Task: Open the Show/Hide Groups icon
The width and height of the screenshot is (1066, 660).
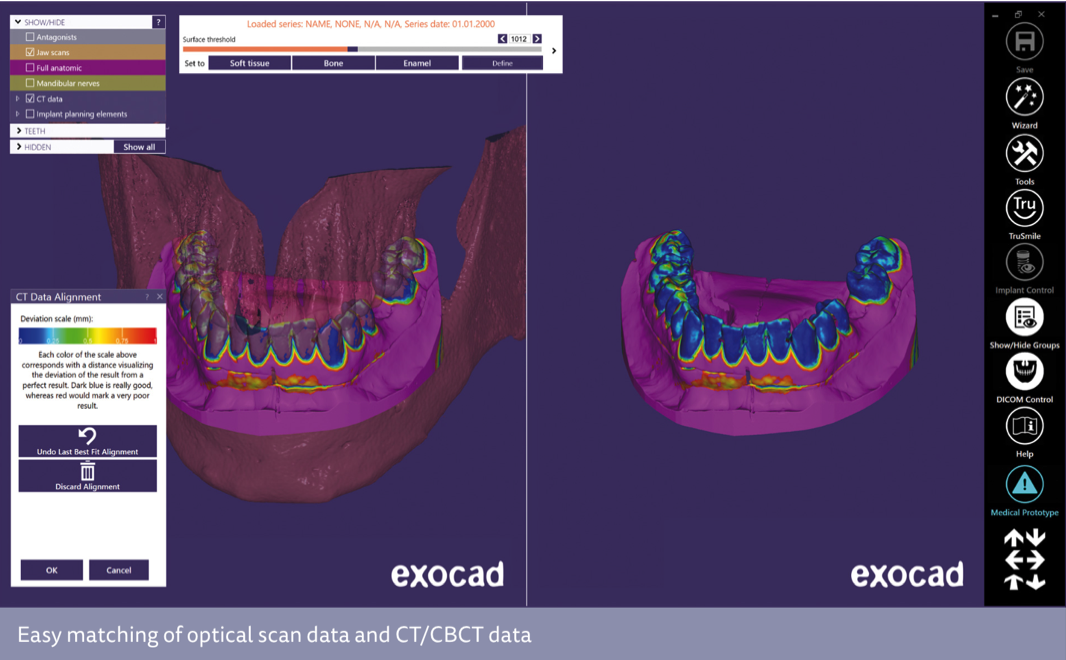Action: 1024,318
